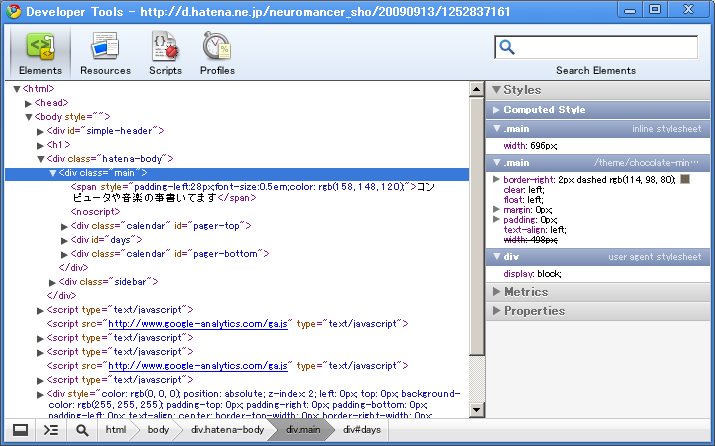Expand the head node
This screenshot has height=446, width=715.
28,103
